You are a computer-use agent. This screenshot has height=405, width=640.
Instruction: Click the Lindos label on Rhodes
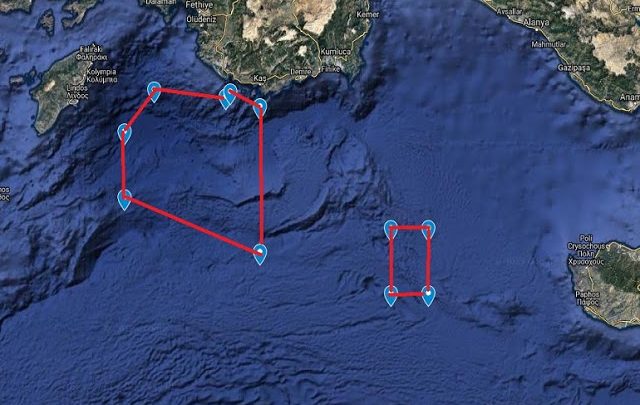tap(77, 88)
